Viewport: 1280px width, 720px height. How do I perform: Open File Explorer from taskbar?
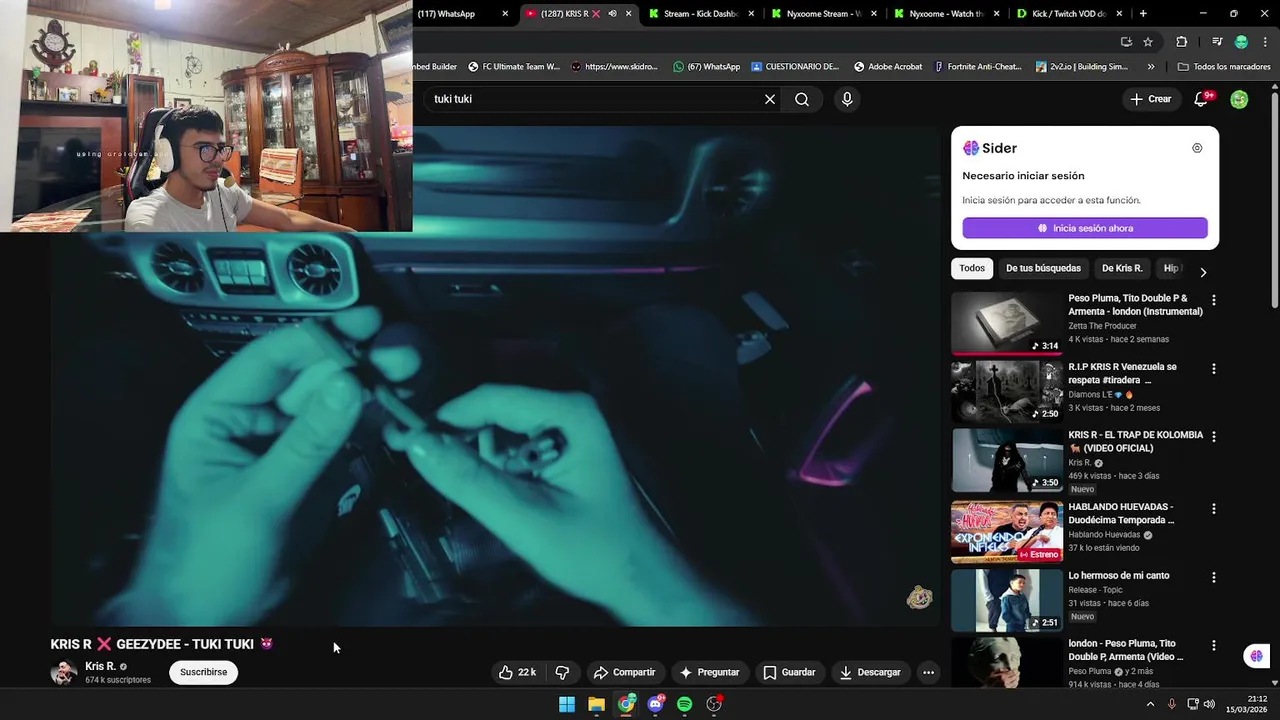tap(596, 704)
